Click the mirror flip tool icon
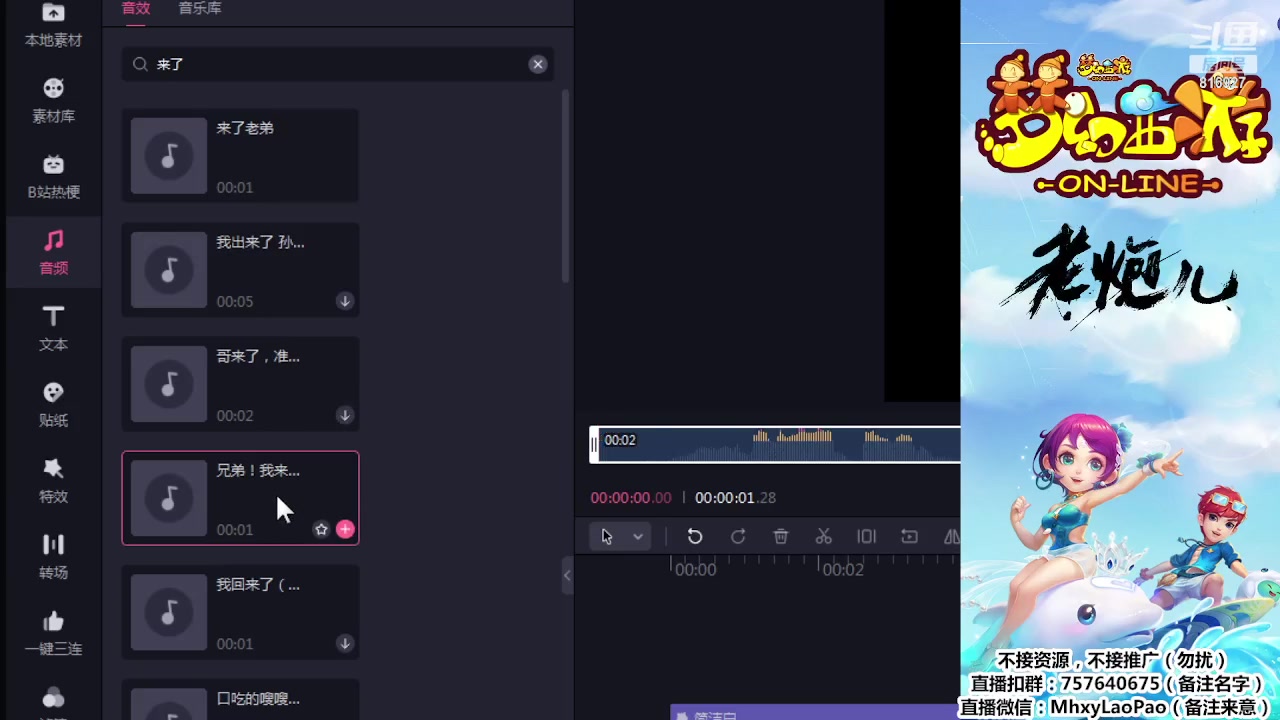Viewport: 1280px width, 720px height. (x=951, y=537)
